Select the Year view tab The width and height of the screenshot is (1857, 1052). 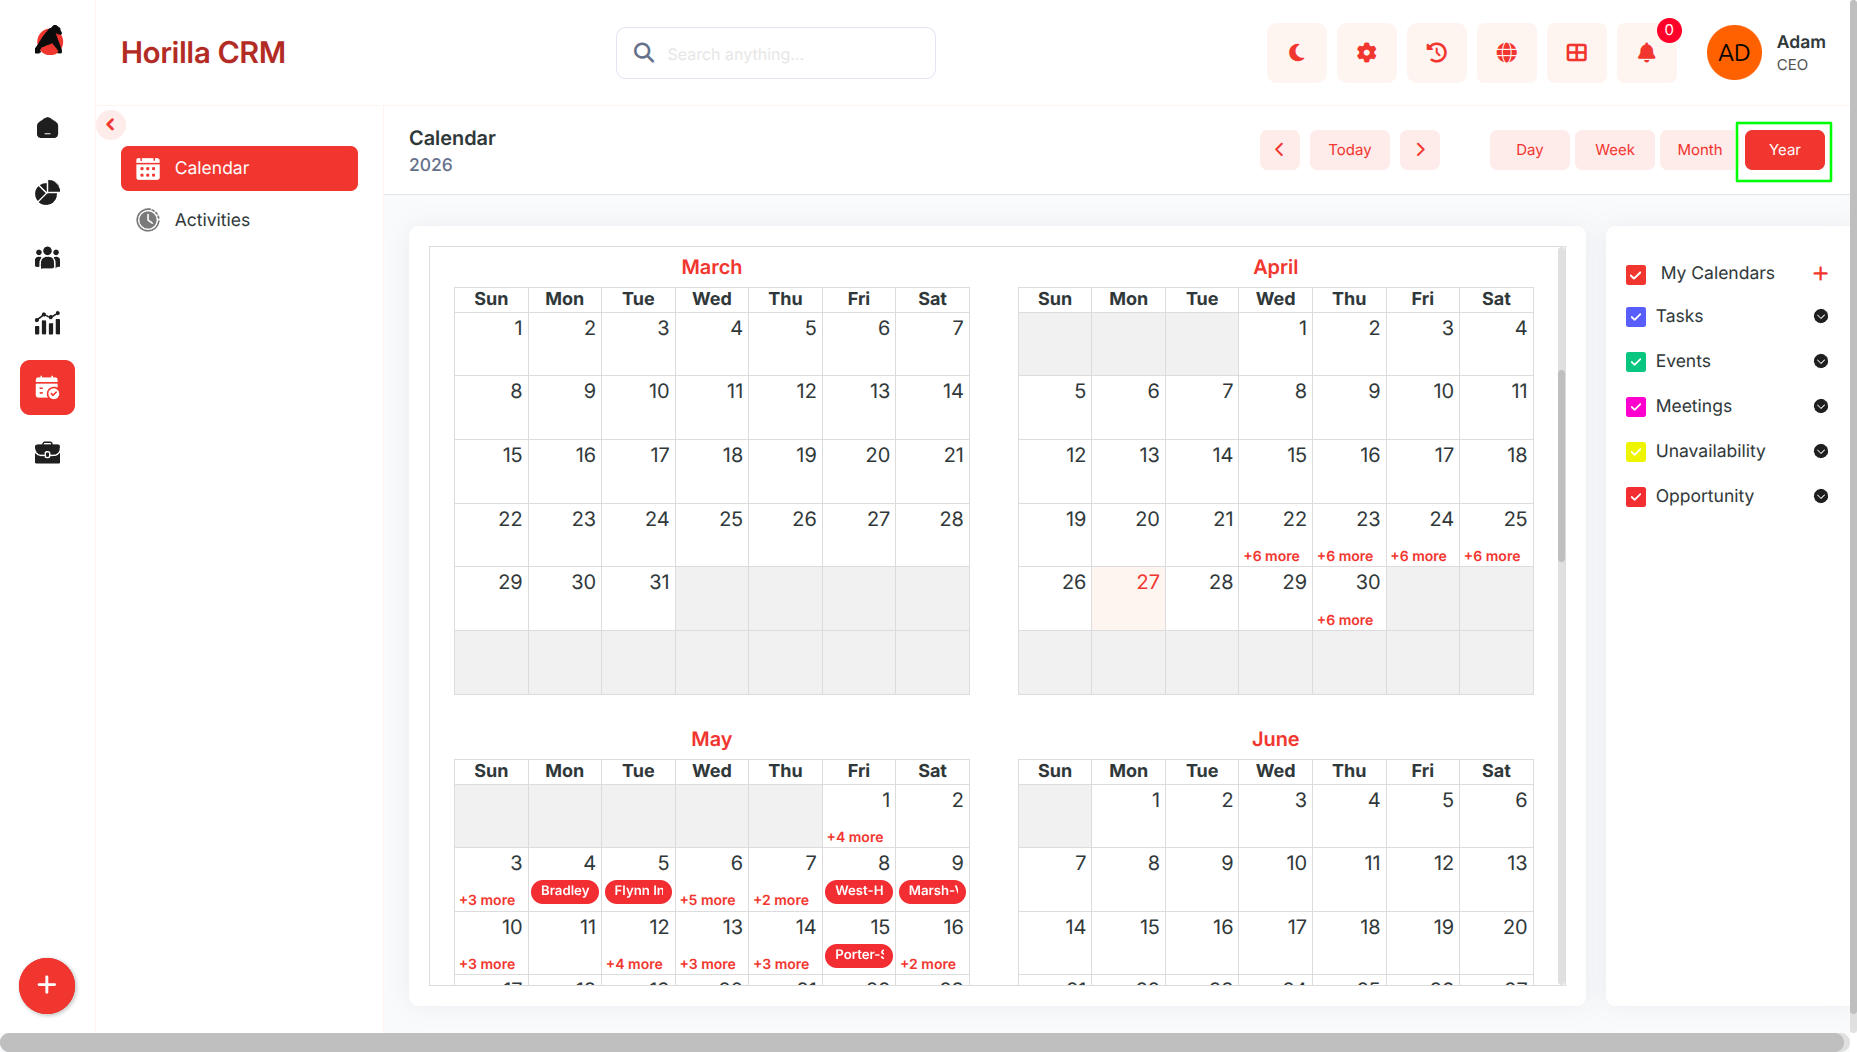click(x=1784, y=150)
